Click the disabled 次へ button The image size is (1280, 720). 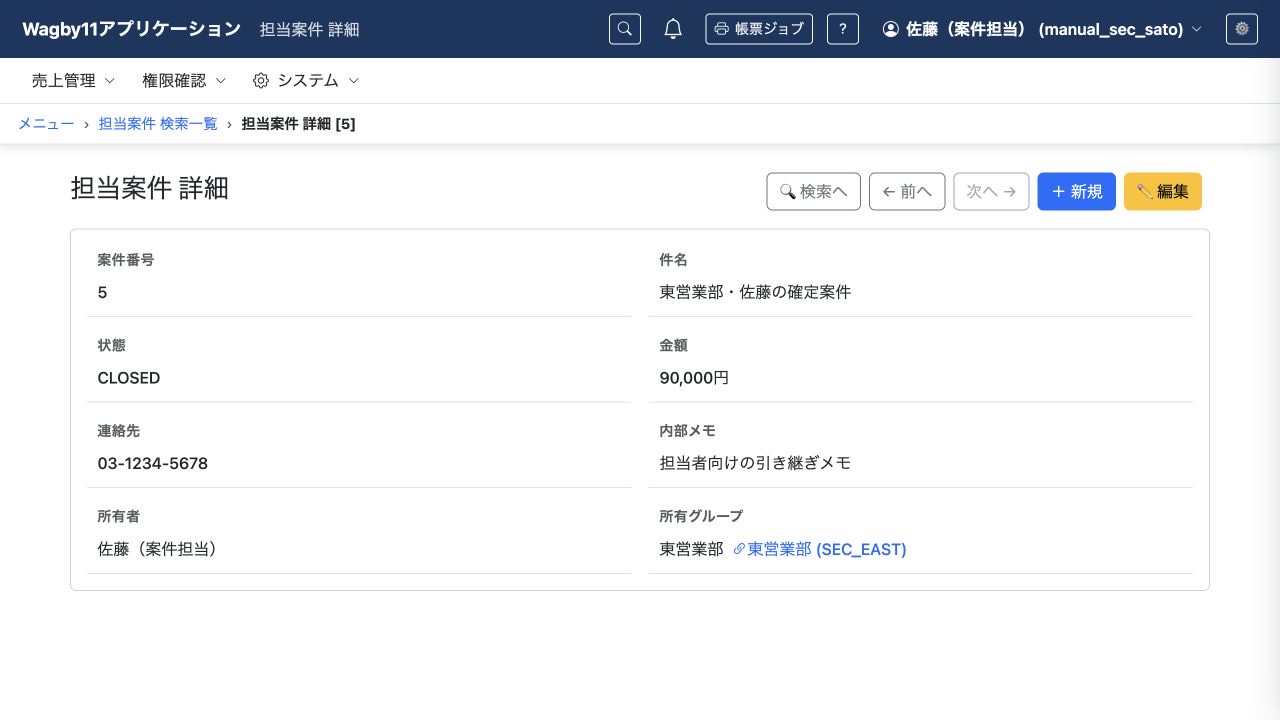point(991,191)
